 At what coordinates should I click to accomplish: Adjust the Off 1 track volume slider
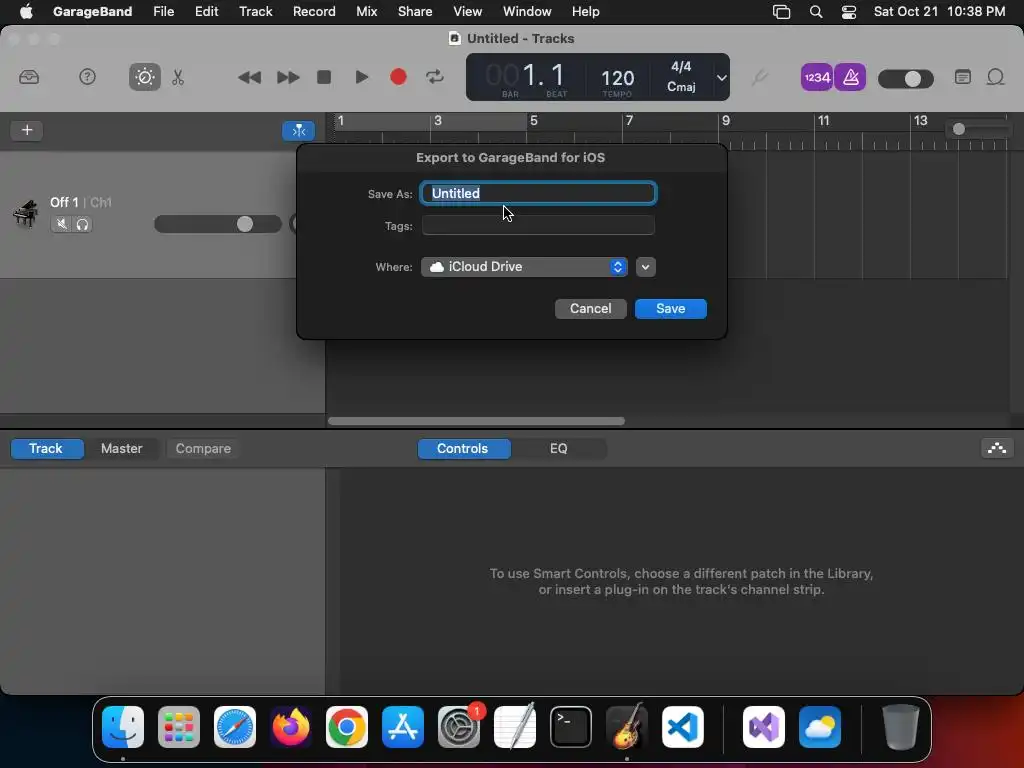pos(217,224)
